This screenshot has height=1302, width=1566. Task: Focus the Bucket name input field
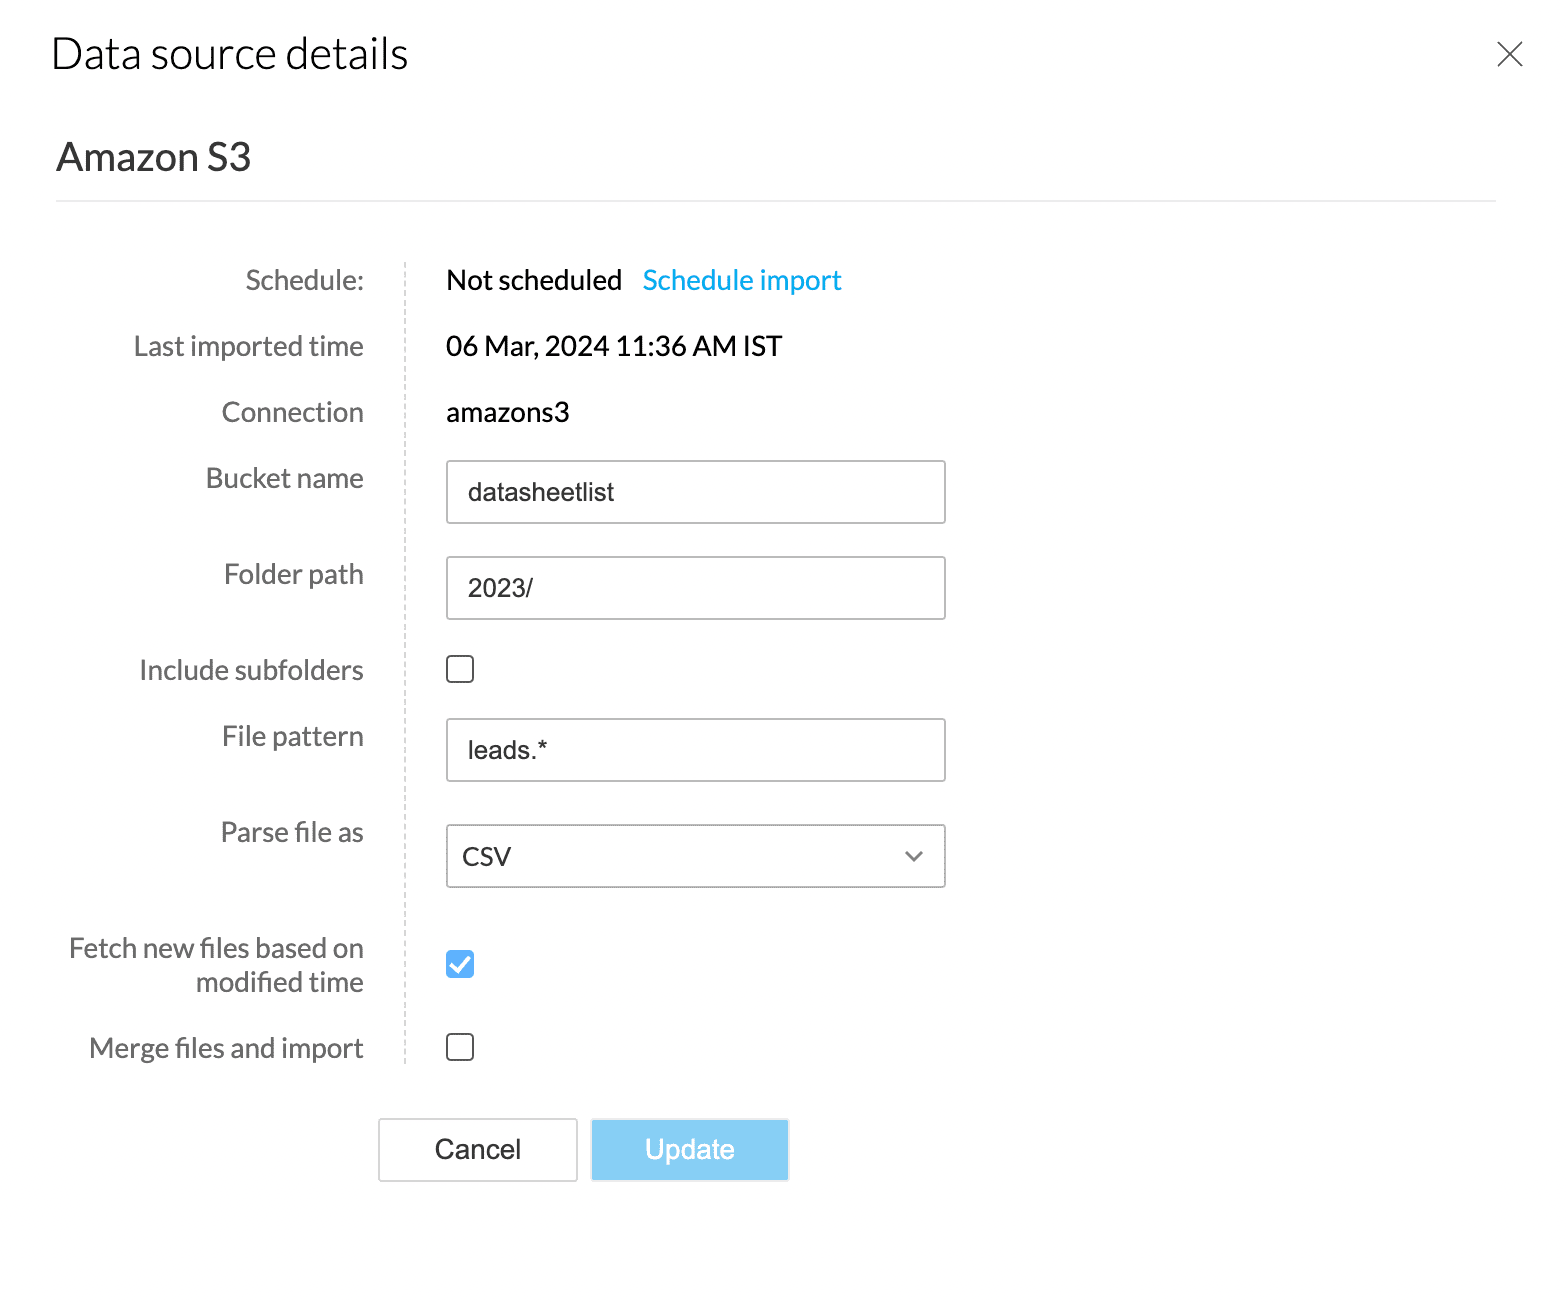[x=695, y=492]
